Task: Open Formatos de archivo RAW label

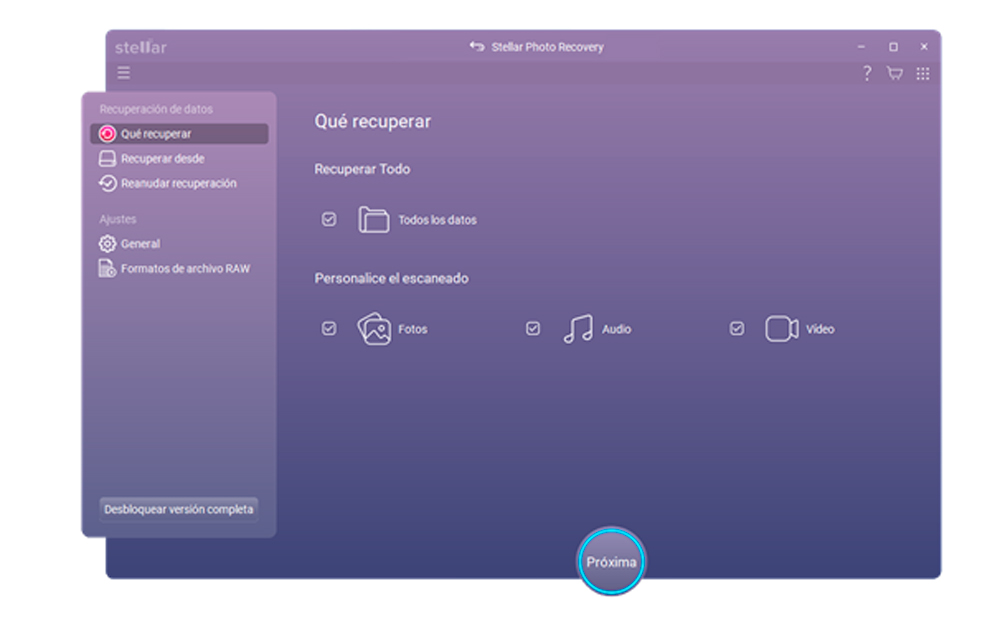Action: 186,269
